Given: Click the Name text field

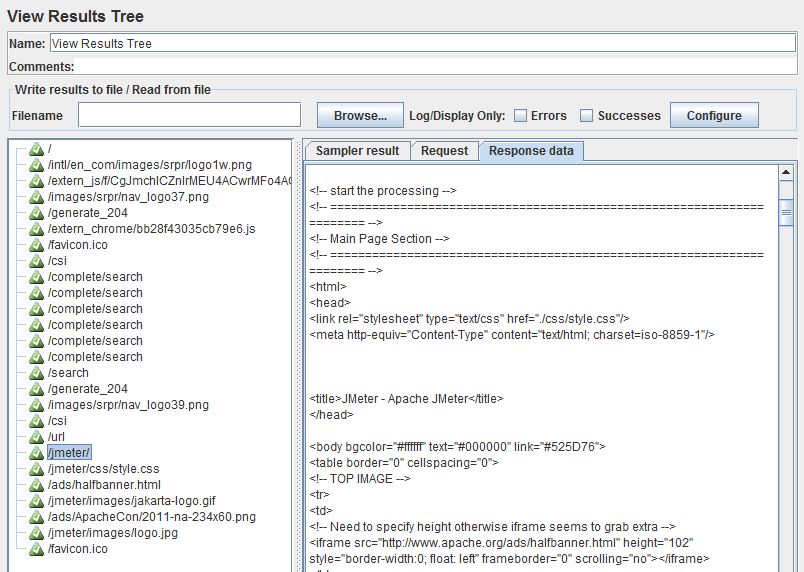Looking at the screenshot, I should [422, 44].
